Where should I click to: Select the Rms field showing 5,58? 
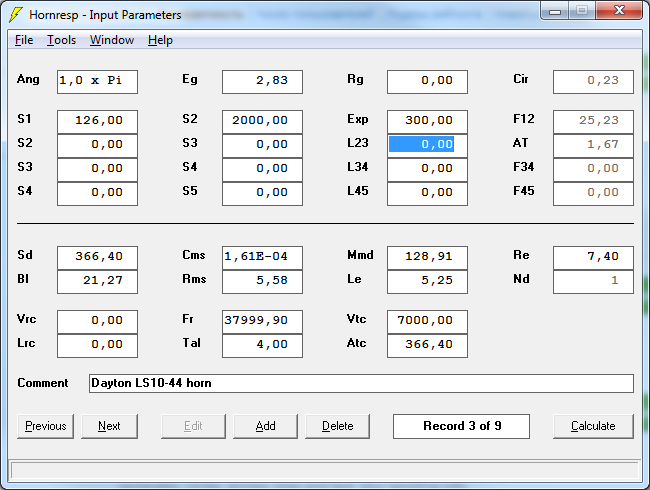(x=262, y=282)
